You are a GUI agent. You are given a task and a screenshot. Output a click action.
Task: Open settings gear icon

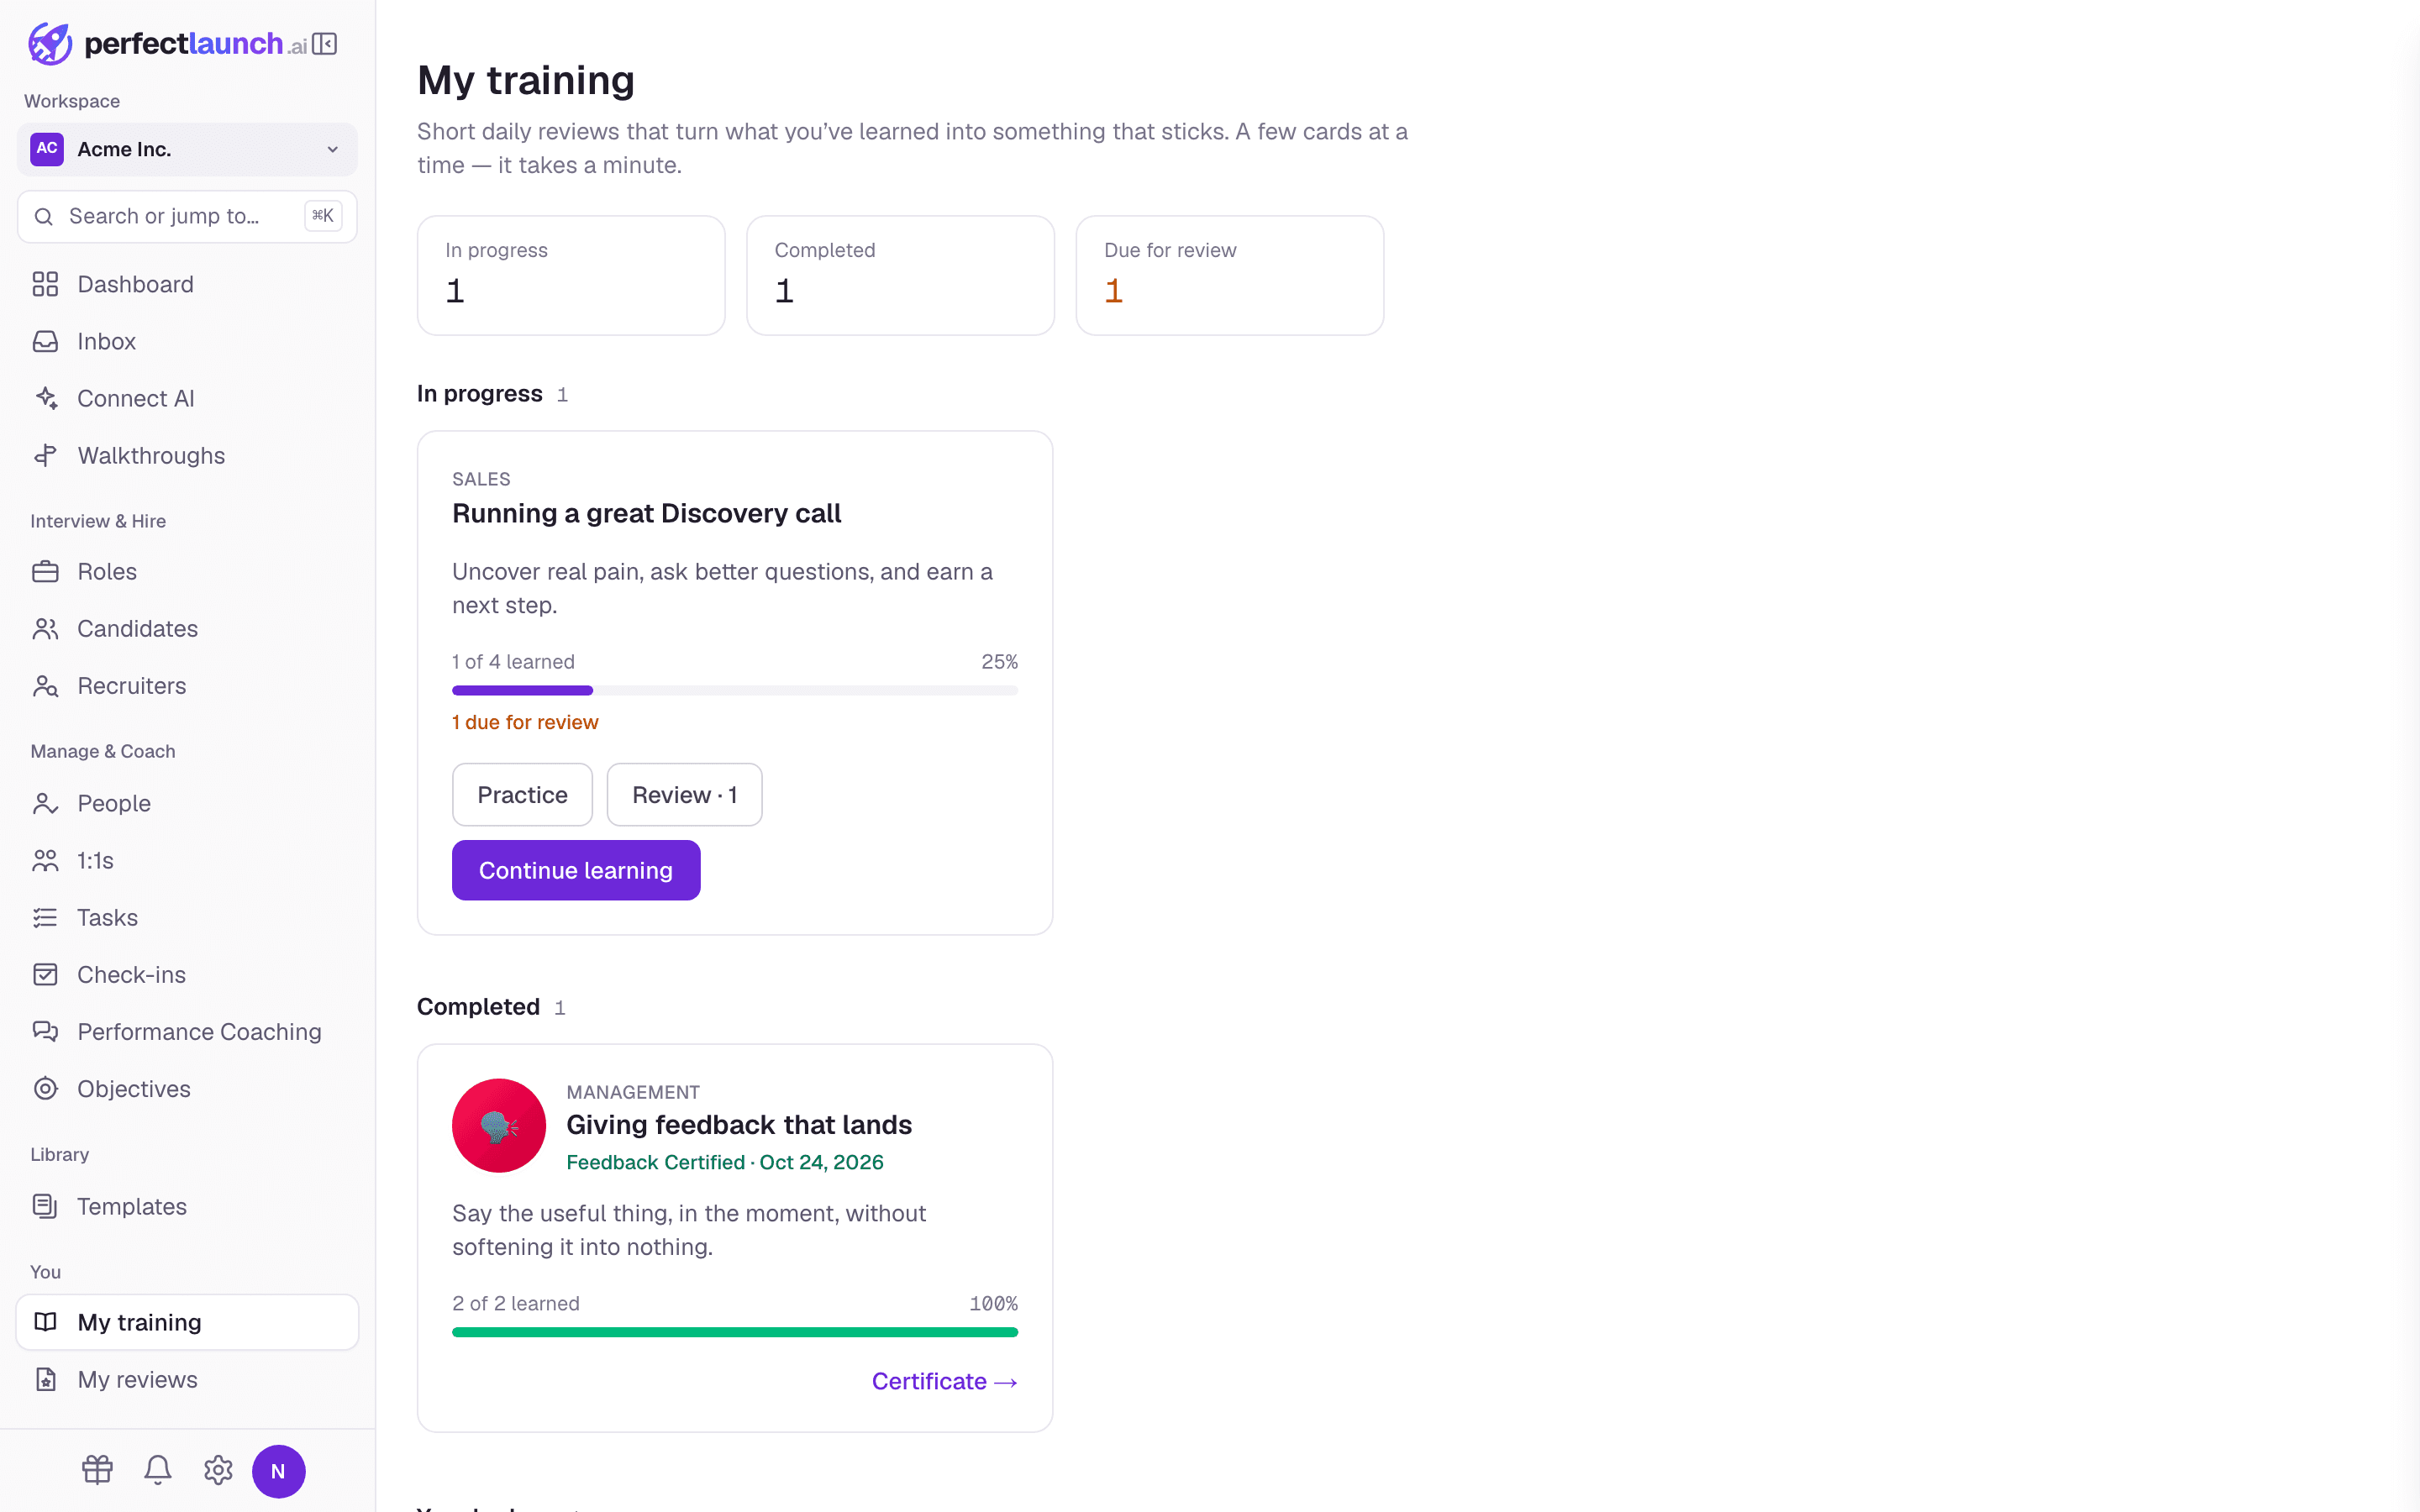pyautogui.click(x=218, y=1470)
